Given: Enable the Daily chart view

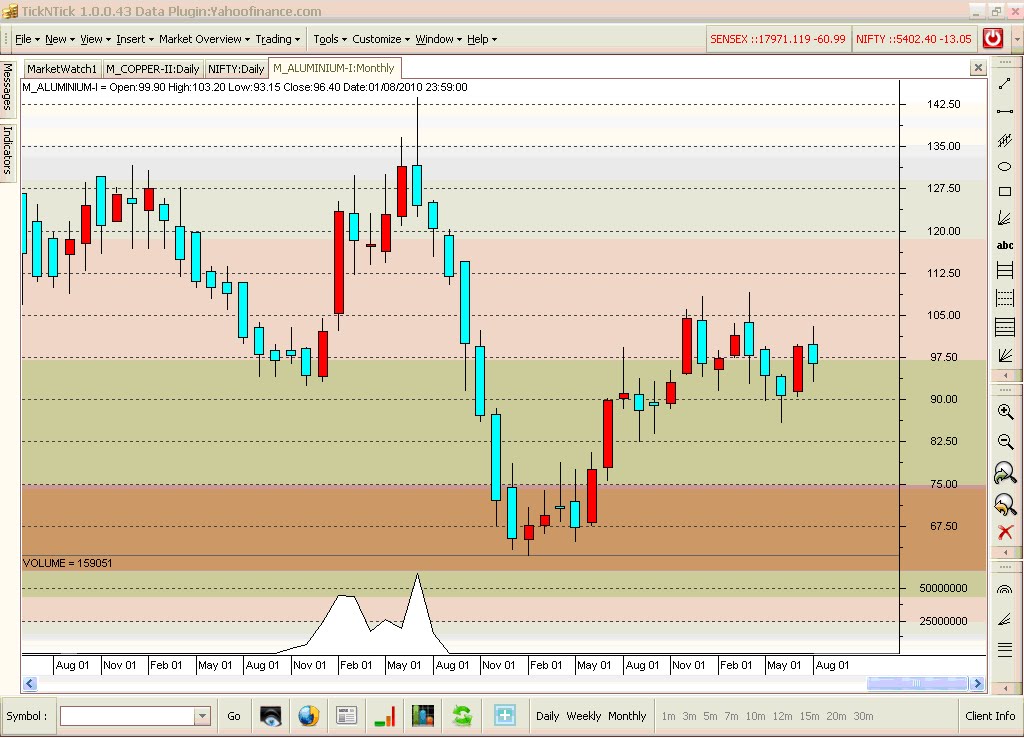Looking at the screenshot, I should (548, 716).
